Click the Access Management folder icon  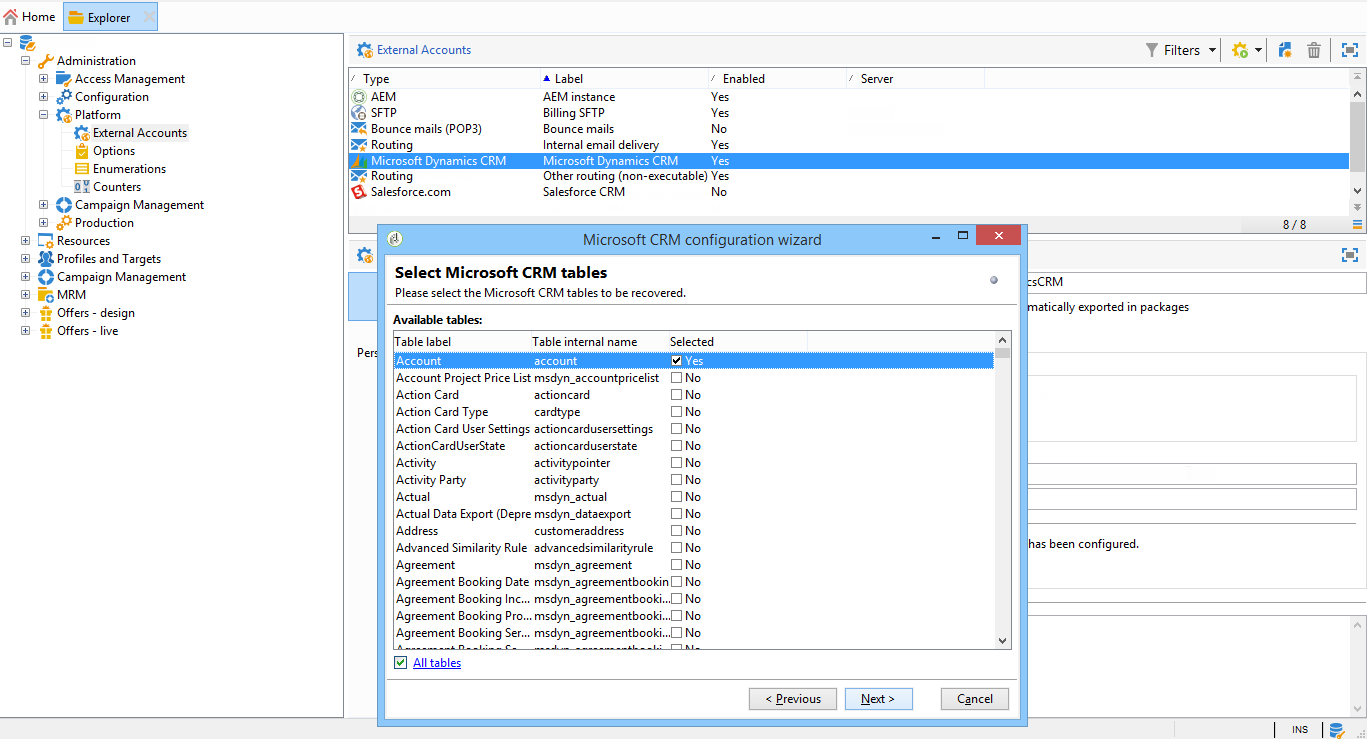(63, 79)
